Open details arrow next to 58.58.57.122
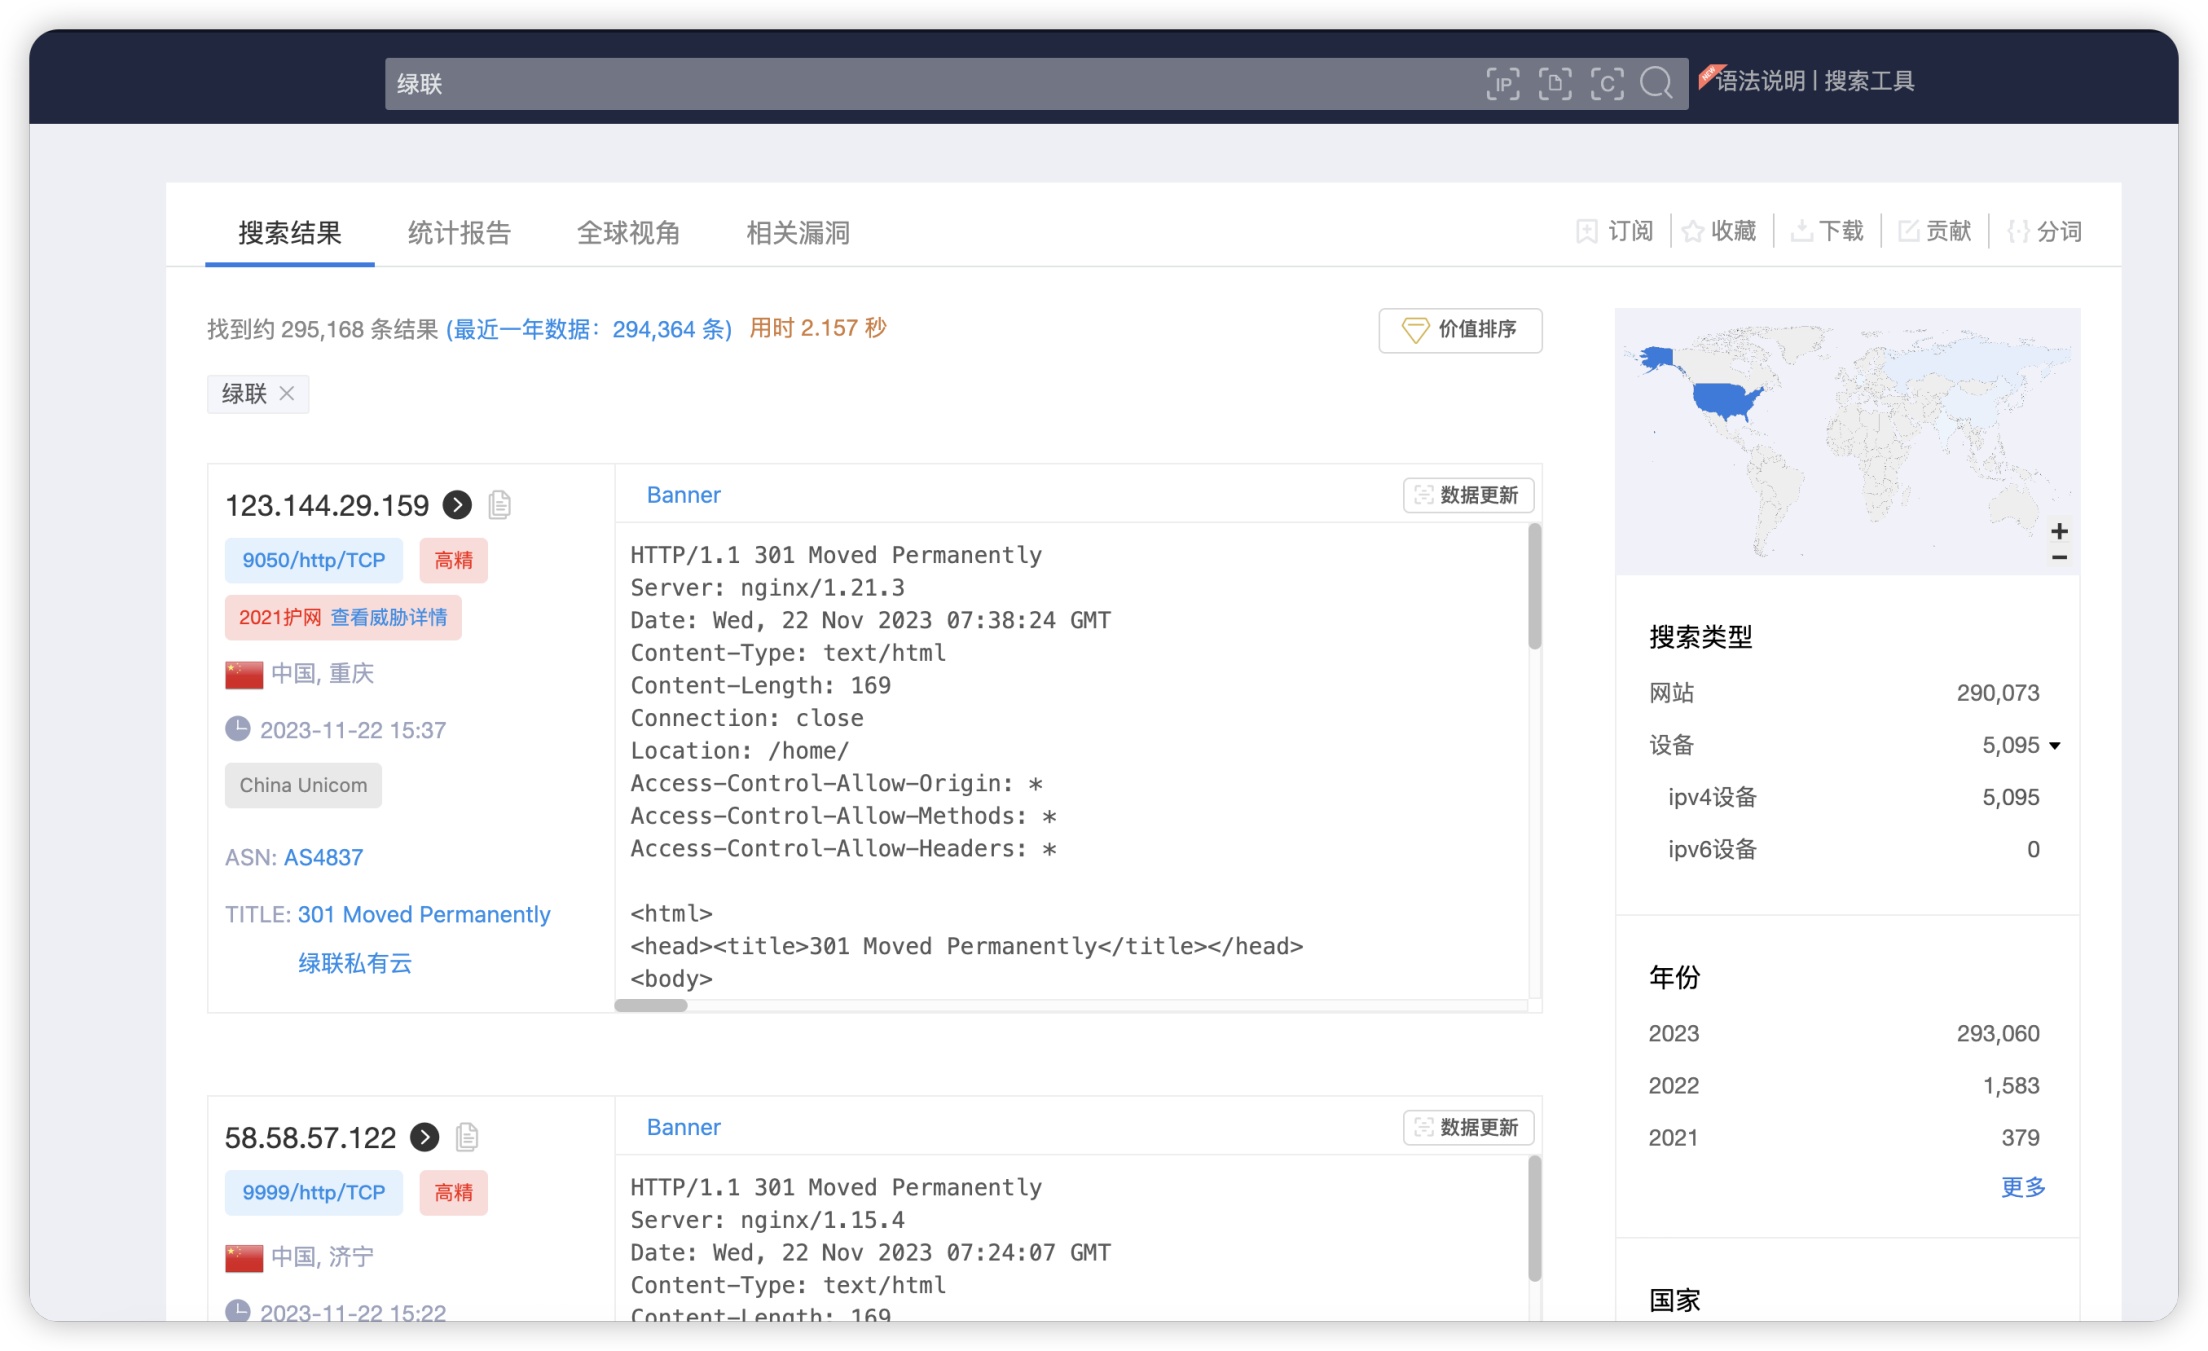Screen dimensions: 2208x1351 [x=425, y=1137]
